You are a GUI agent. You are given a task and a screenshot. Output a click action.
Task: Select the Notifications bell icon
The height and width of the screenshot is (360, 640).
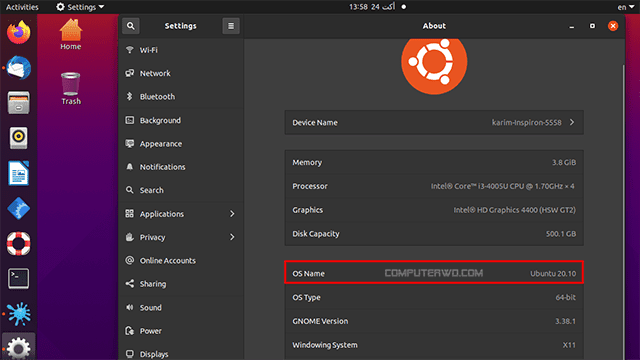(x=130, y=167)
